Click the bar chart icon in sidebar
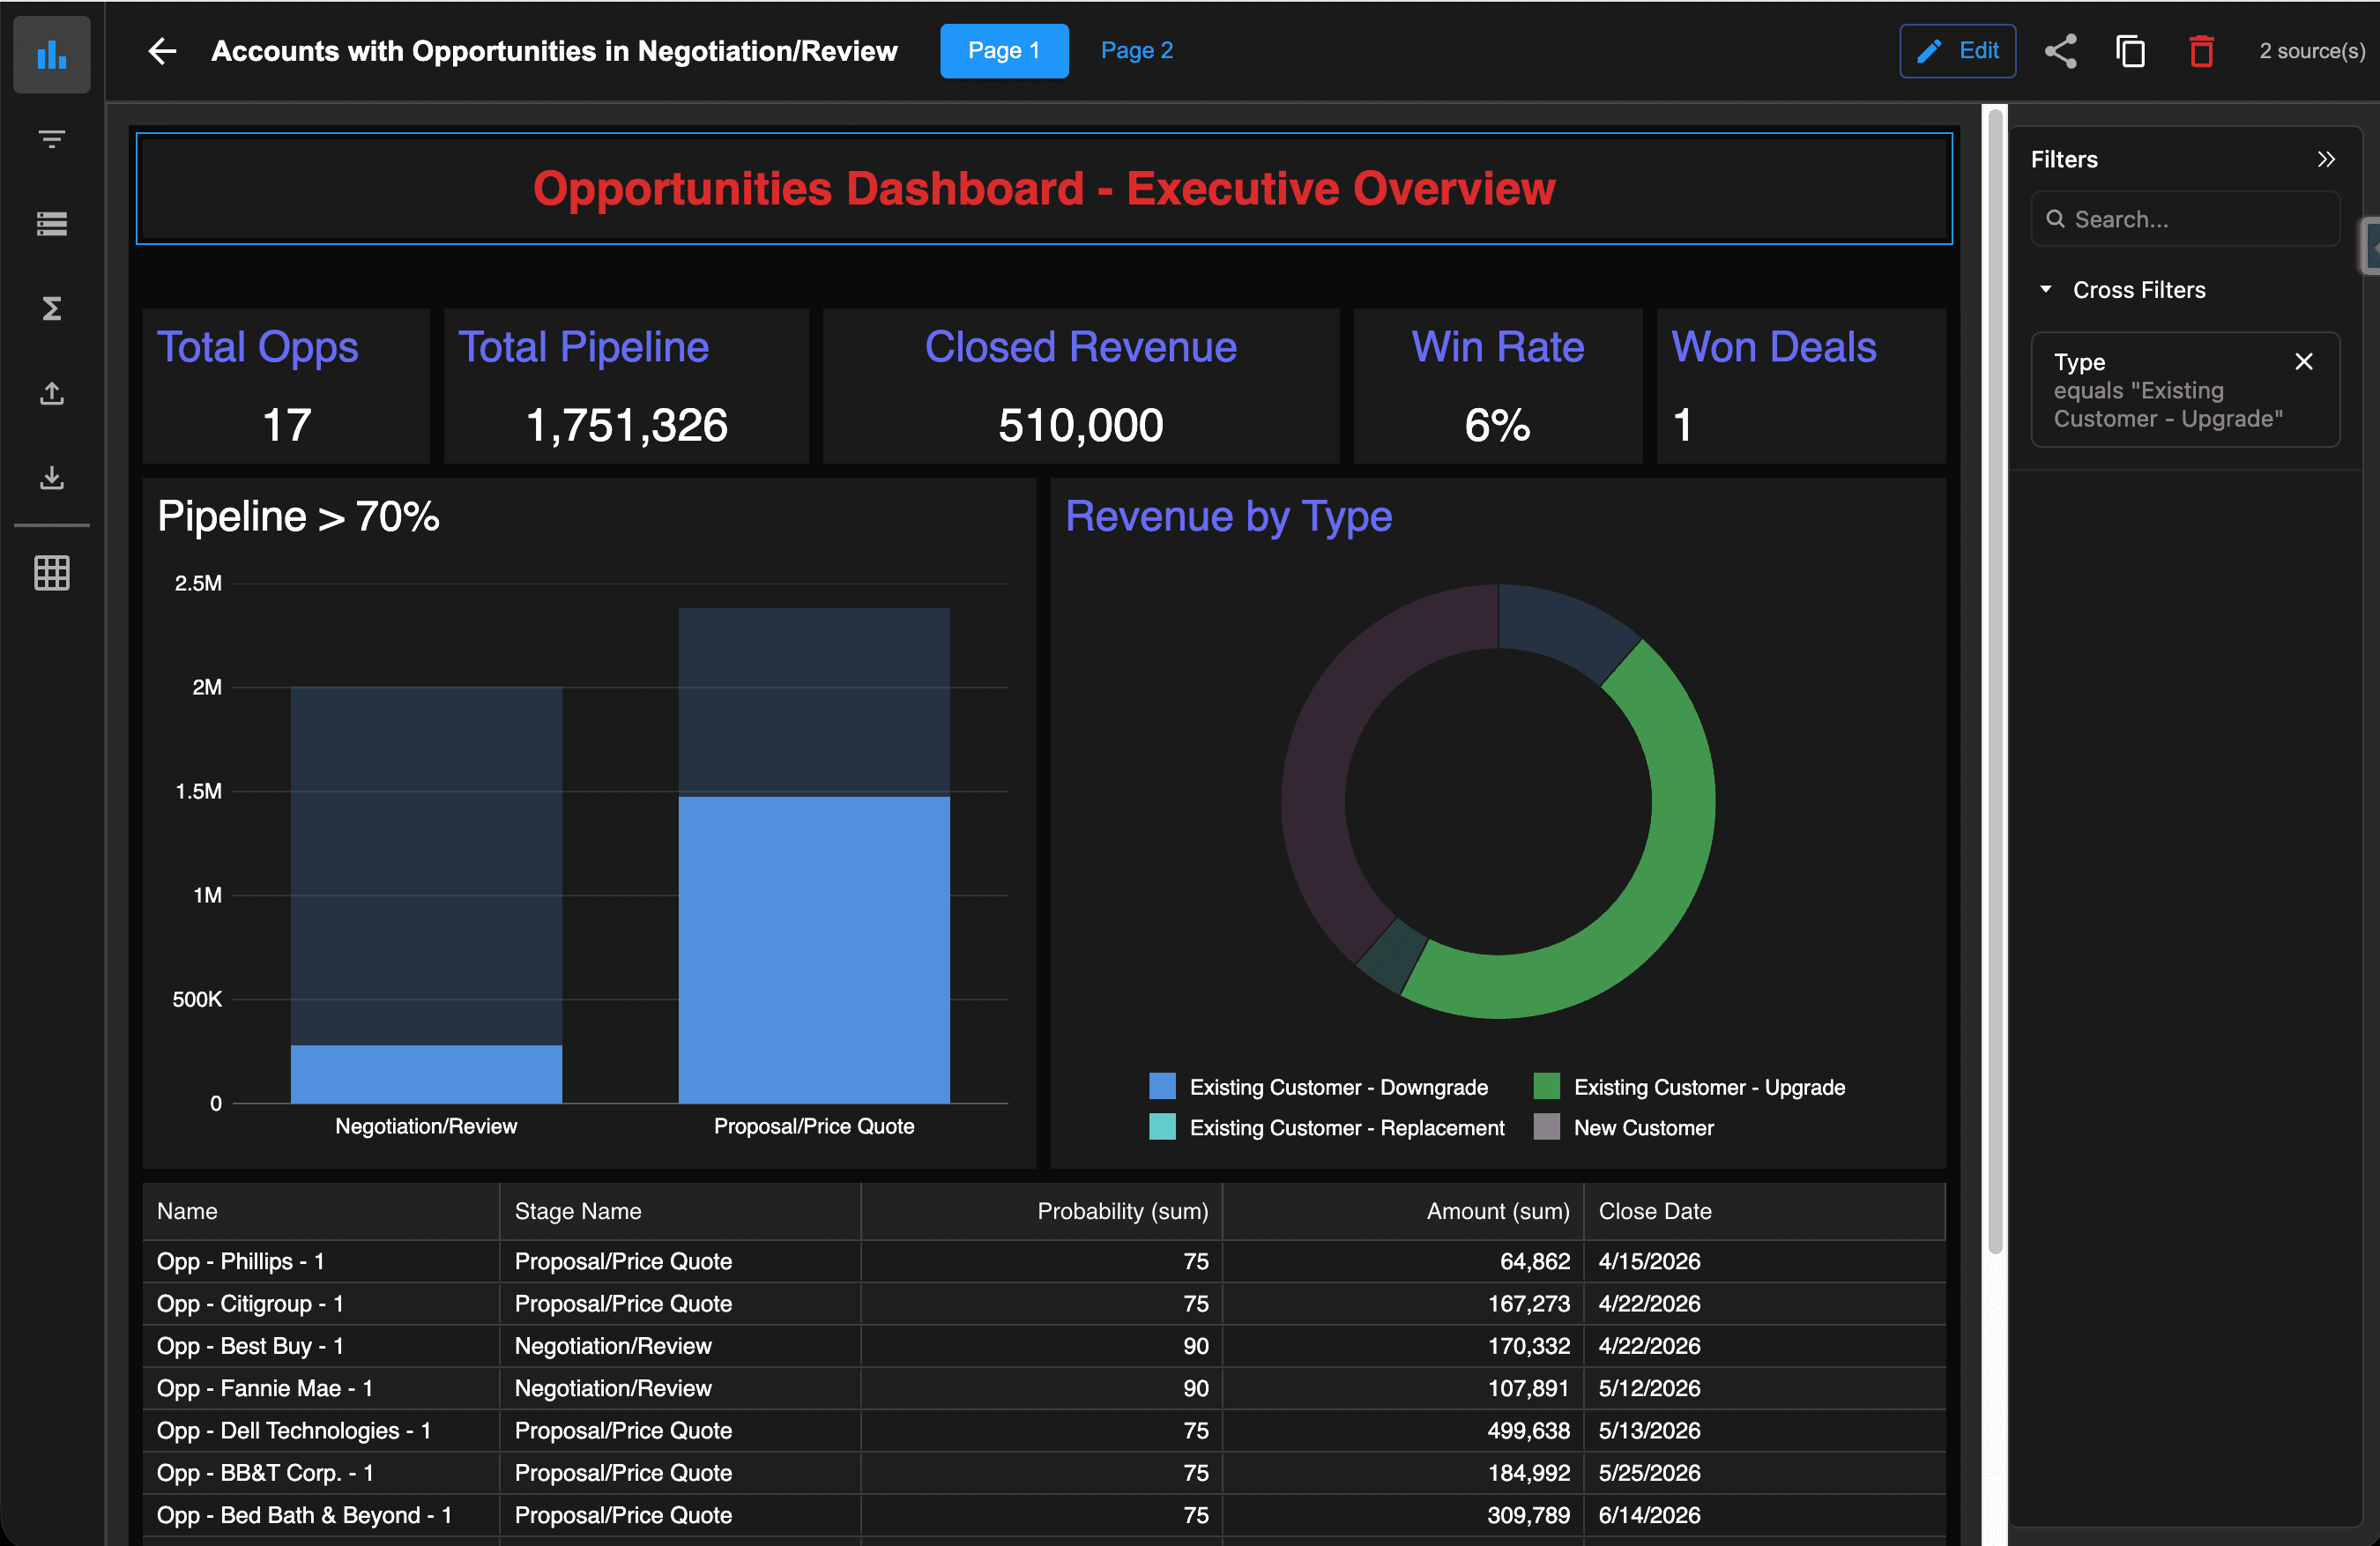 tap(51, 54)
